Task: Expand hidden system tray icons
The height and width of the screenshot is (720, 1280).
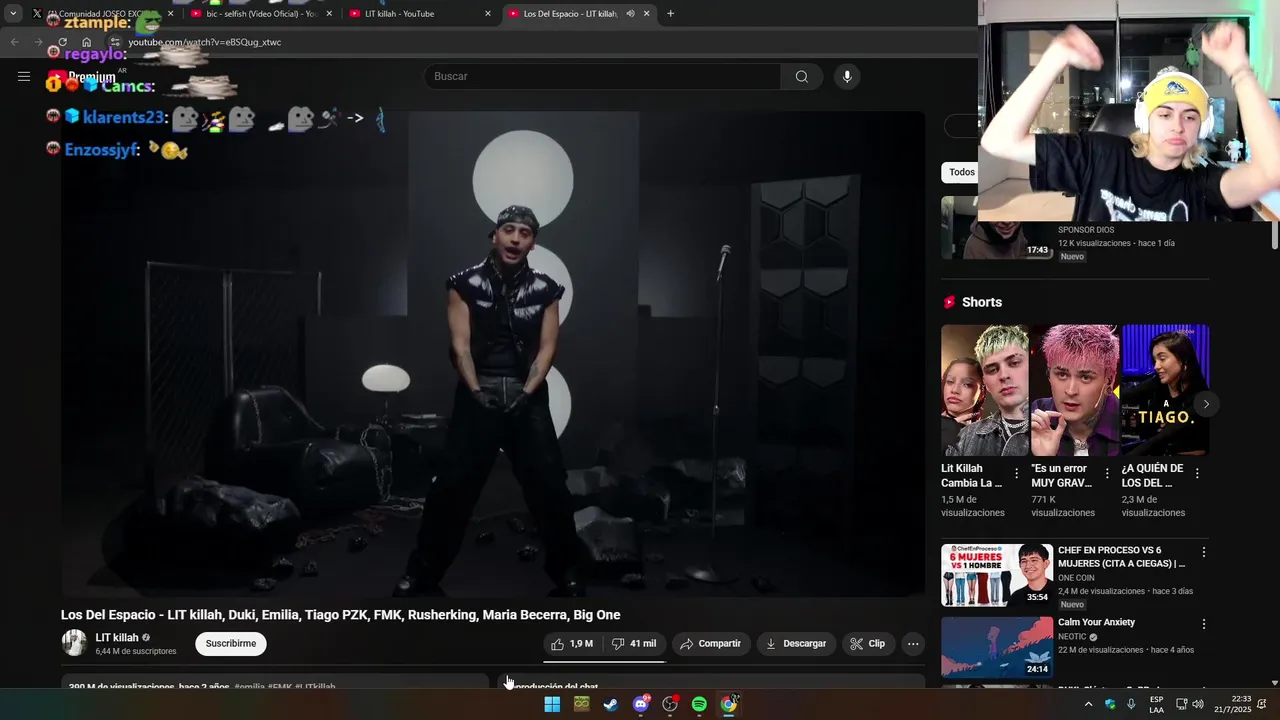Action: (1088, 704)
